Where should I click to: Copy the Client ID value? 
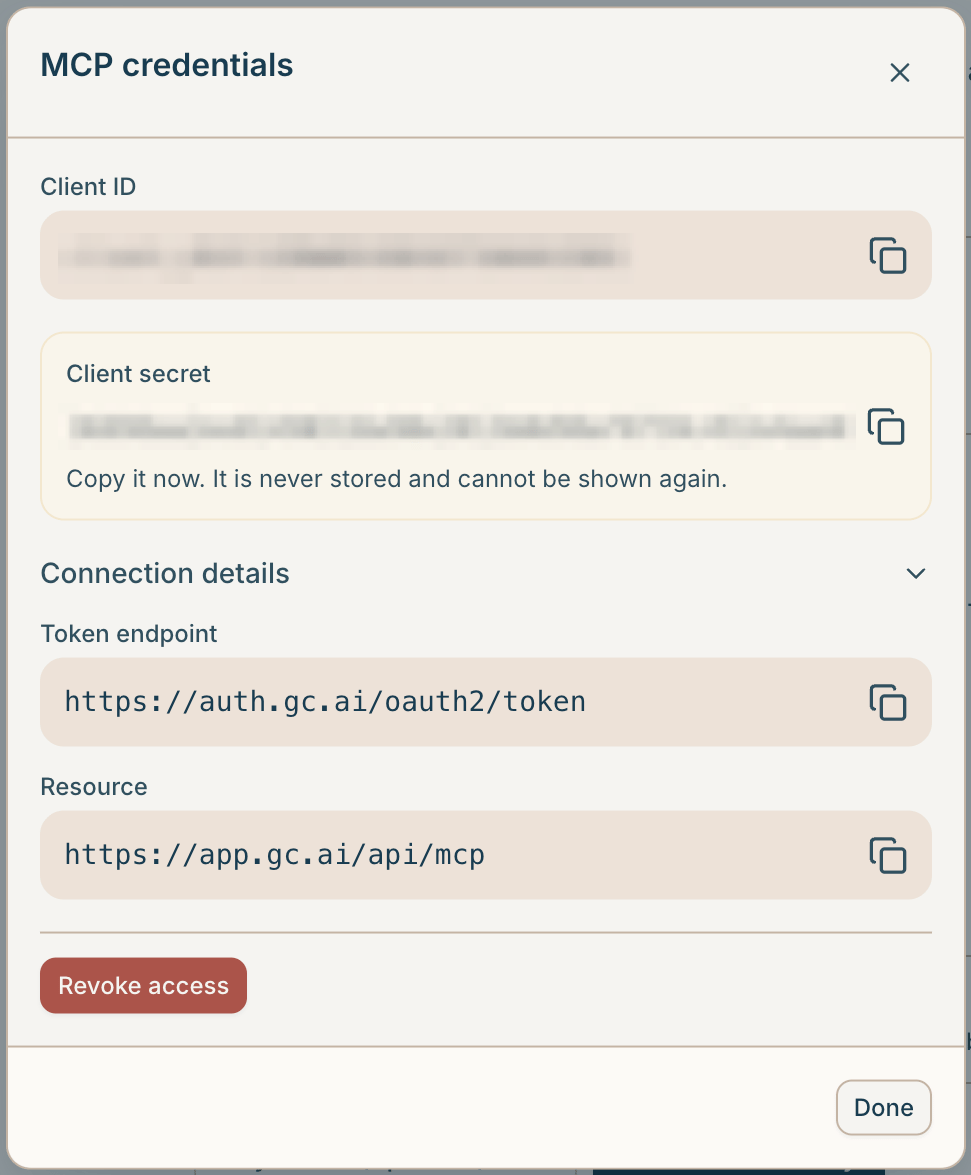click(x=888, y=256)
